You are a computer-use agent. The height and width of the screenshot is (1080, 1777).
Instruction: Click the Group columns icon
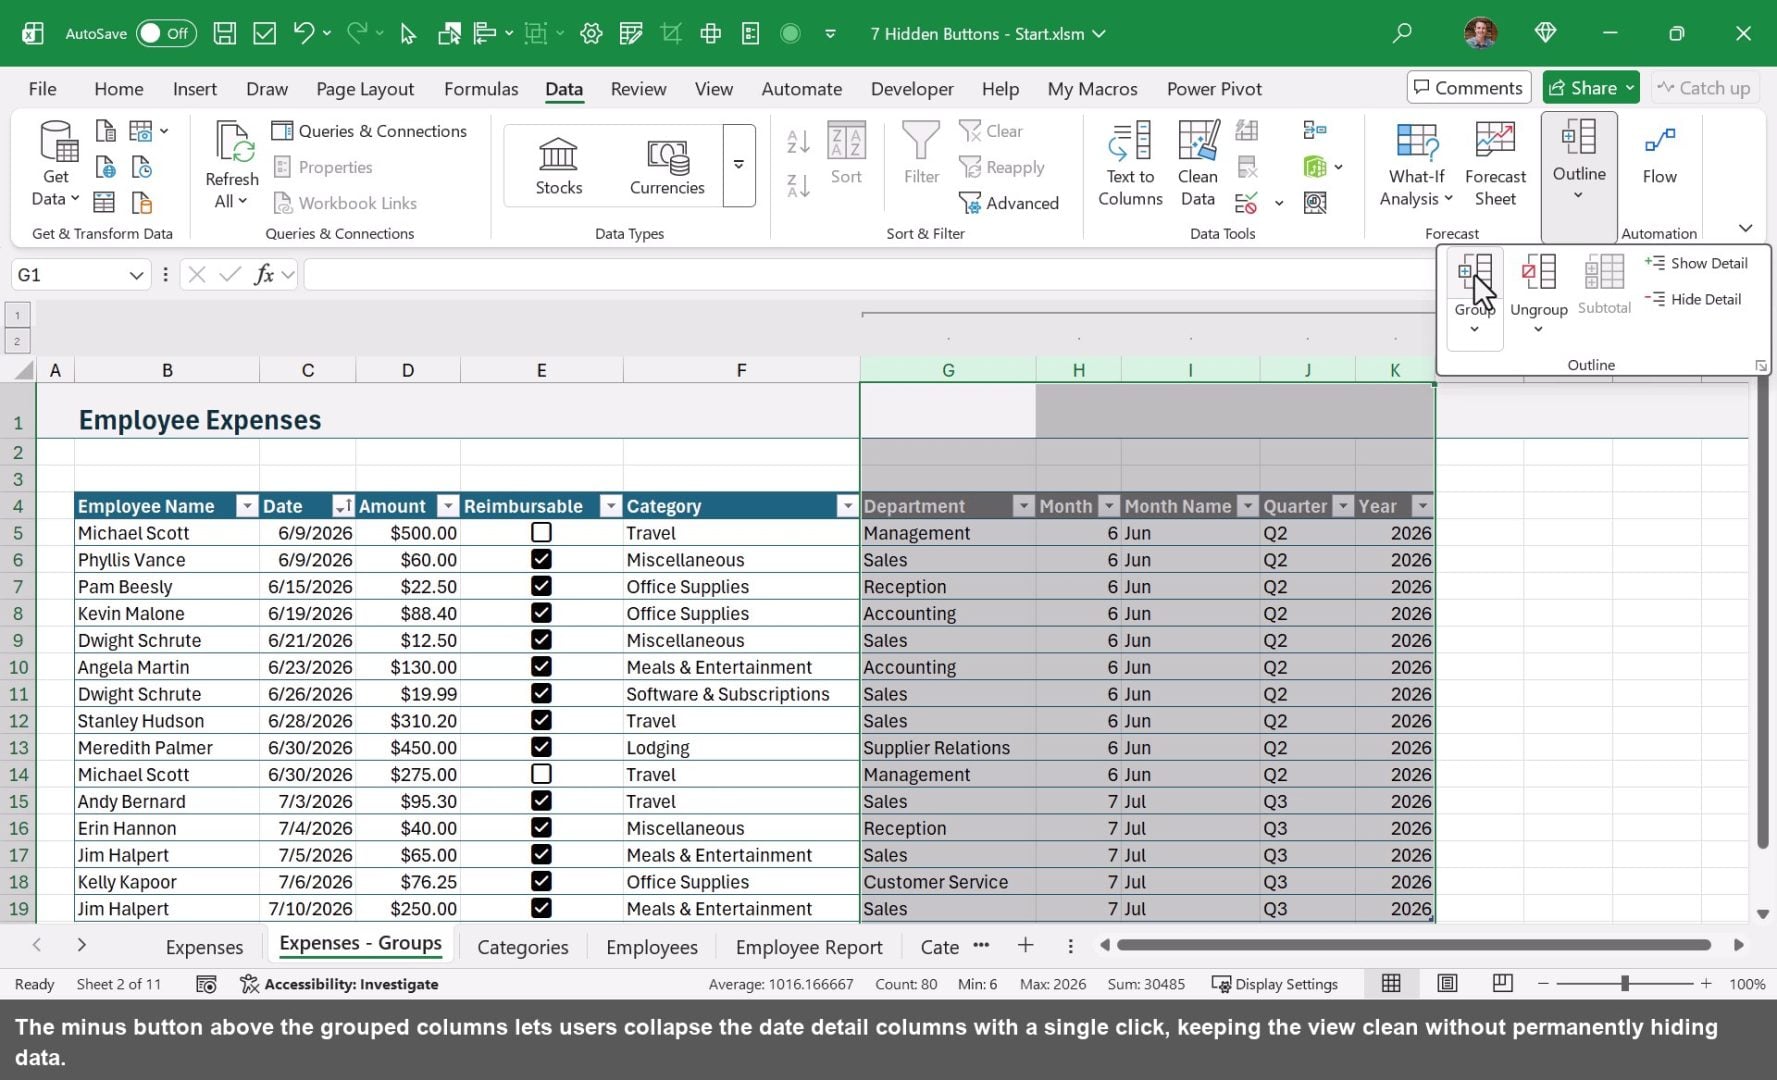pos(1475,273)
